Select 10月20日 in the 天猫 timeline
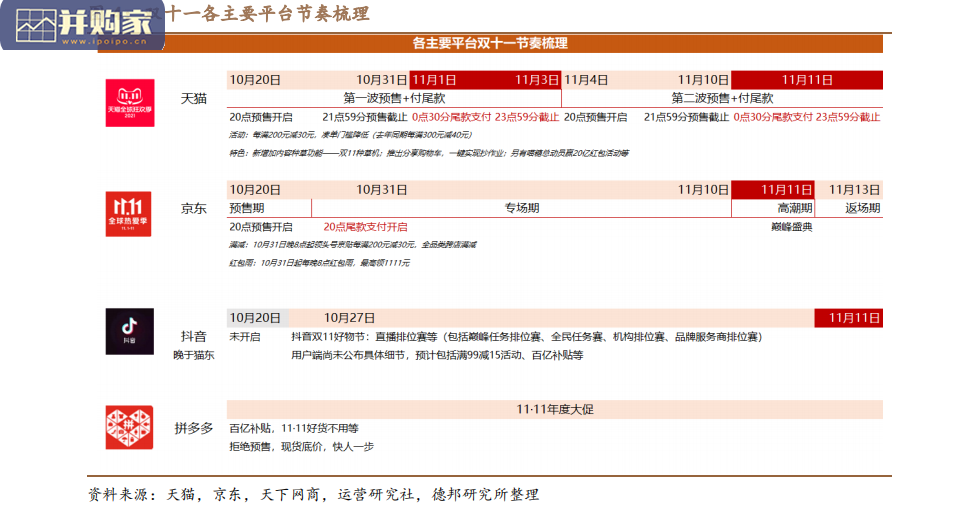This screenshot has width=957, height=509. pyautogui.click(x=255, y=80)
